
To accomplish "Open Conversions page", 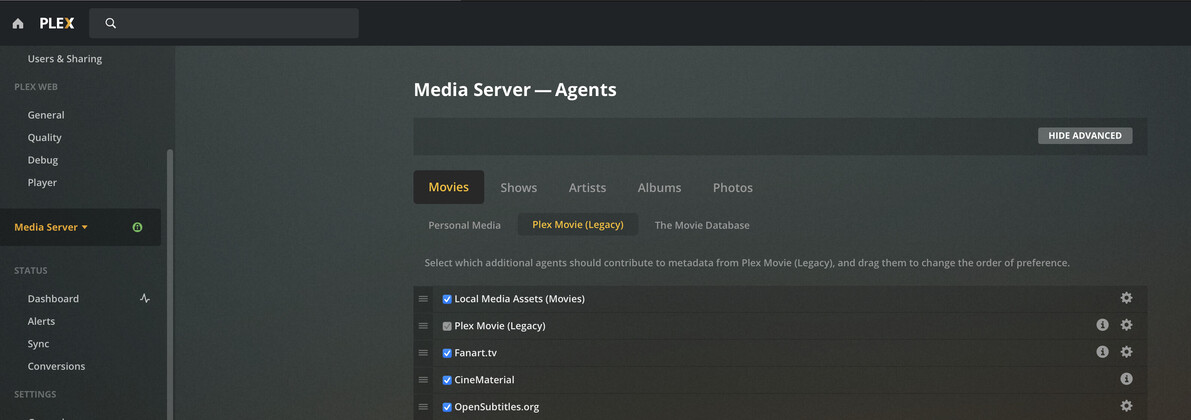I will click(56, 366).
